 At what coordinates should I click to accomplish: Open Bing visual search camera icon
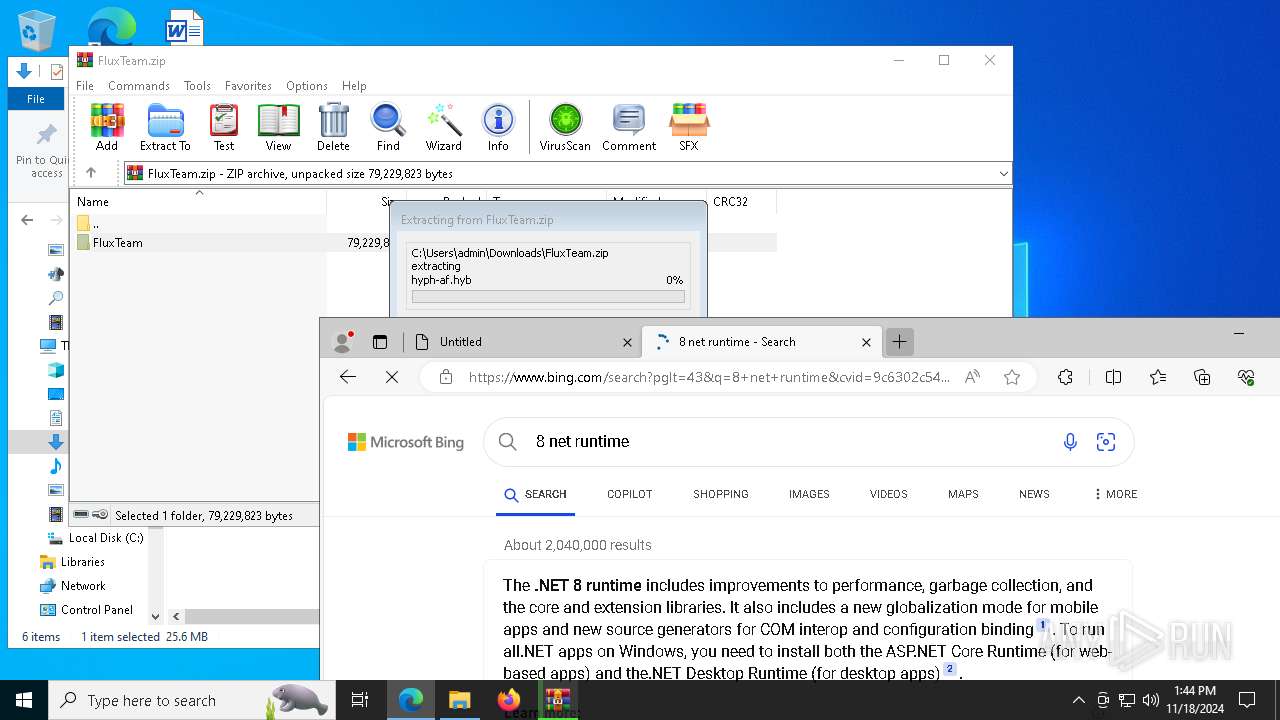(x=1106, y=442)
